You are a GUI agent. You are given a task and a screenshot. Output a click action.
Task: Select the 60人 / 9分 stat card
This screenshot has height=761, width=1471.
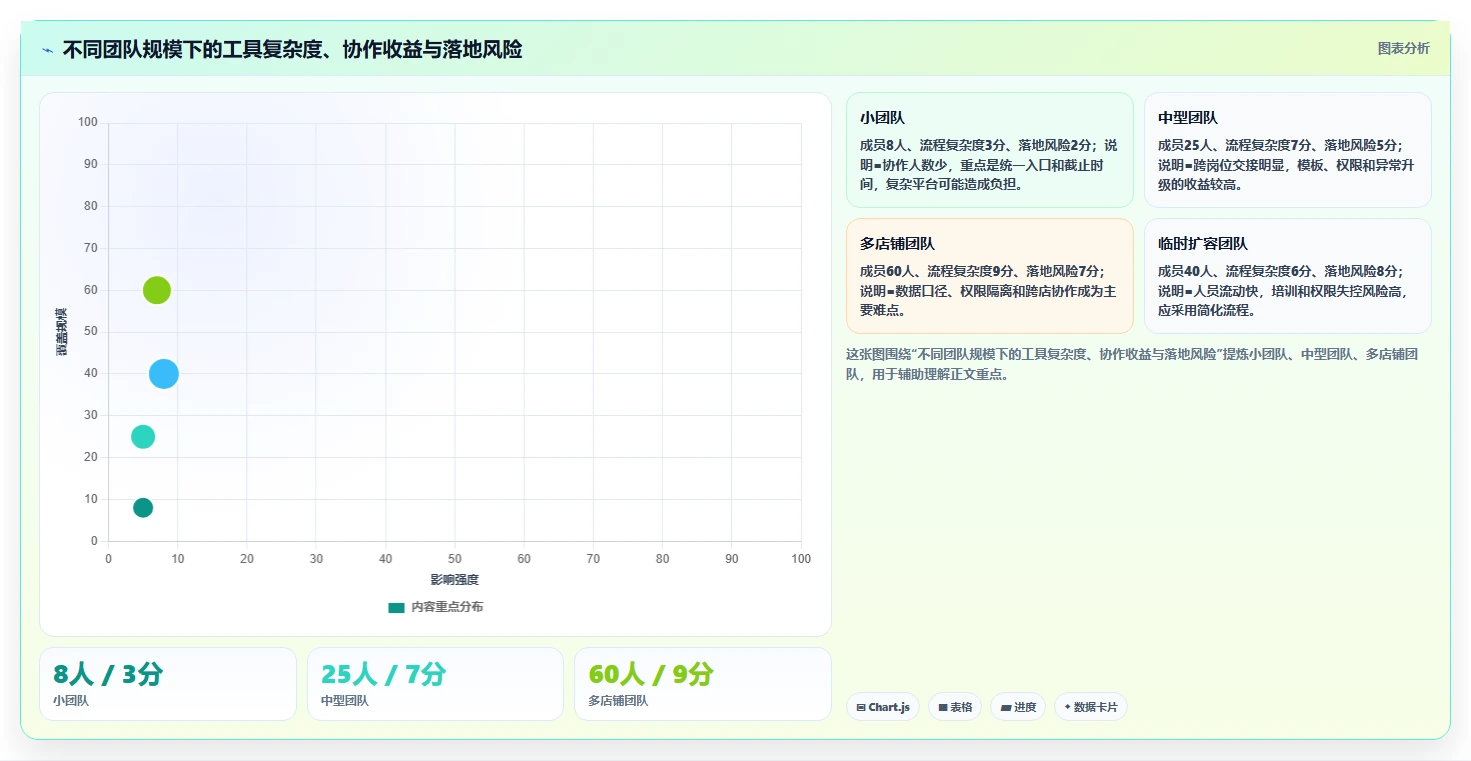point(703,684)
